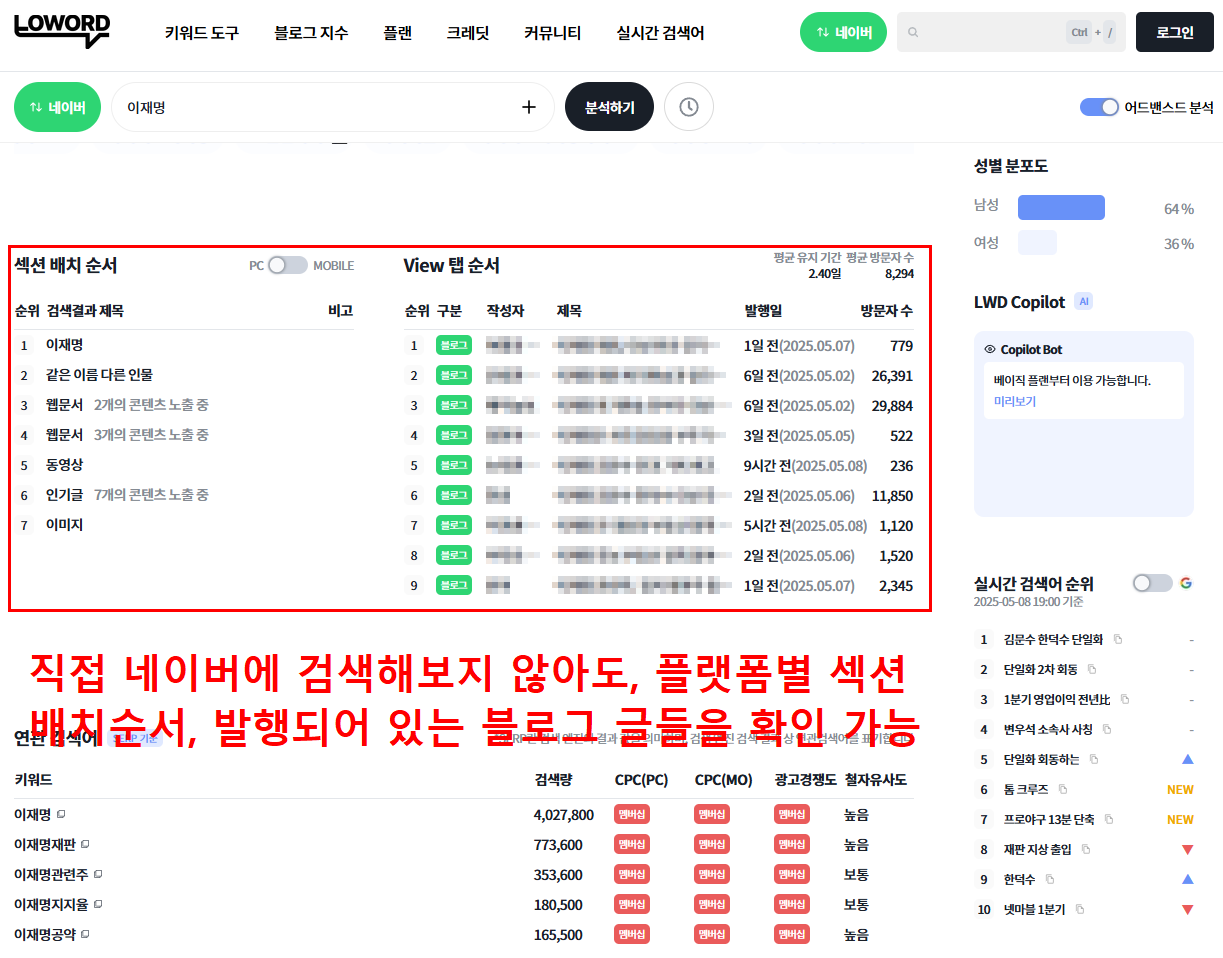Click the magnifier icon in top search box
Viewport: 1223px width, 958px height.
(913, 32)
